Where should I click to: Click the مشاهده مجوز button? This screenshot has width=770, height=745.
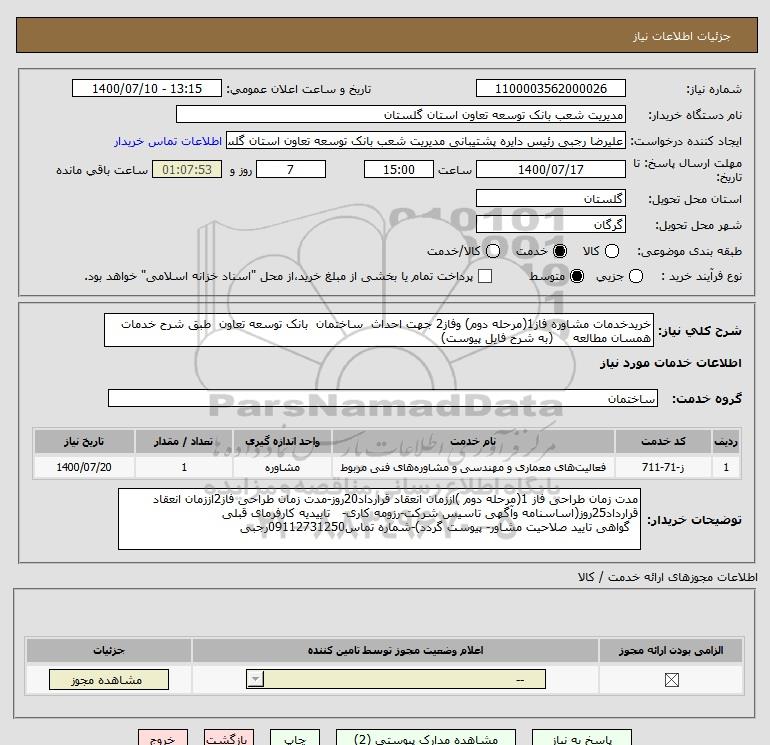pos(109,680)
